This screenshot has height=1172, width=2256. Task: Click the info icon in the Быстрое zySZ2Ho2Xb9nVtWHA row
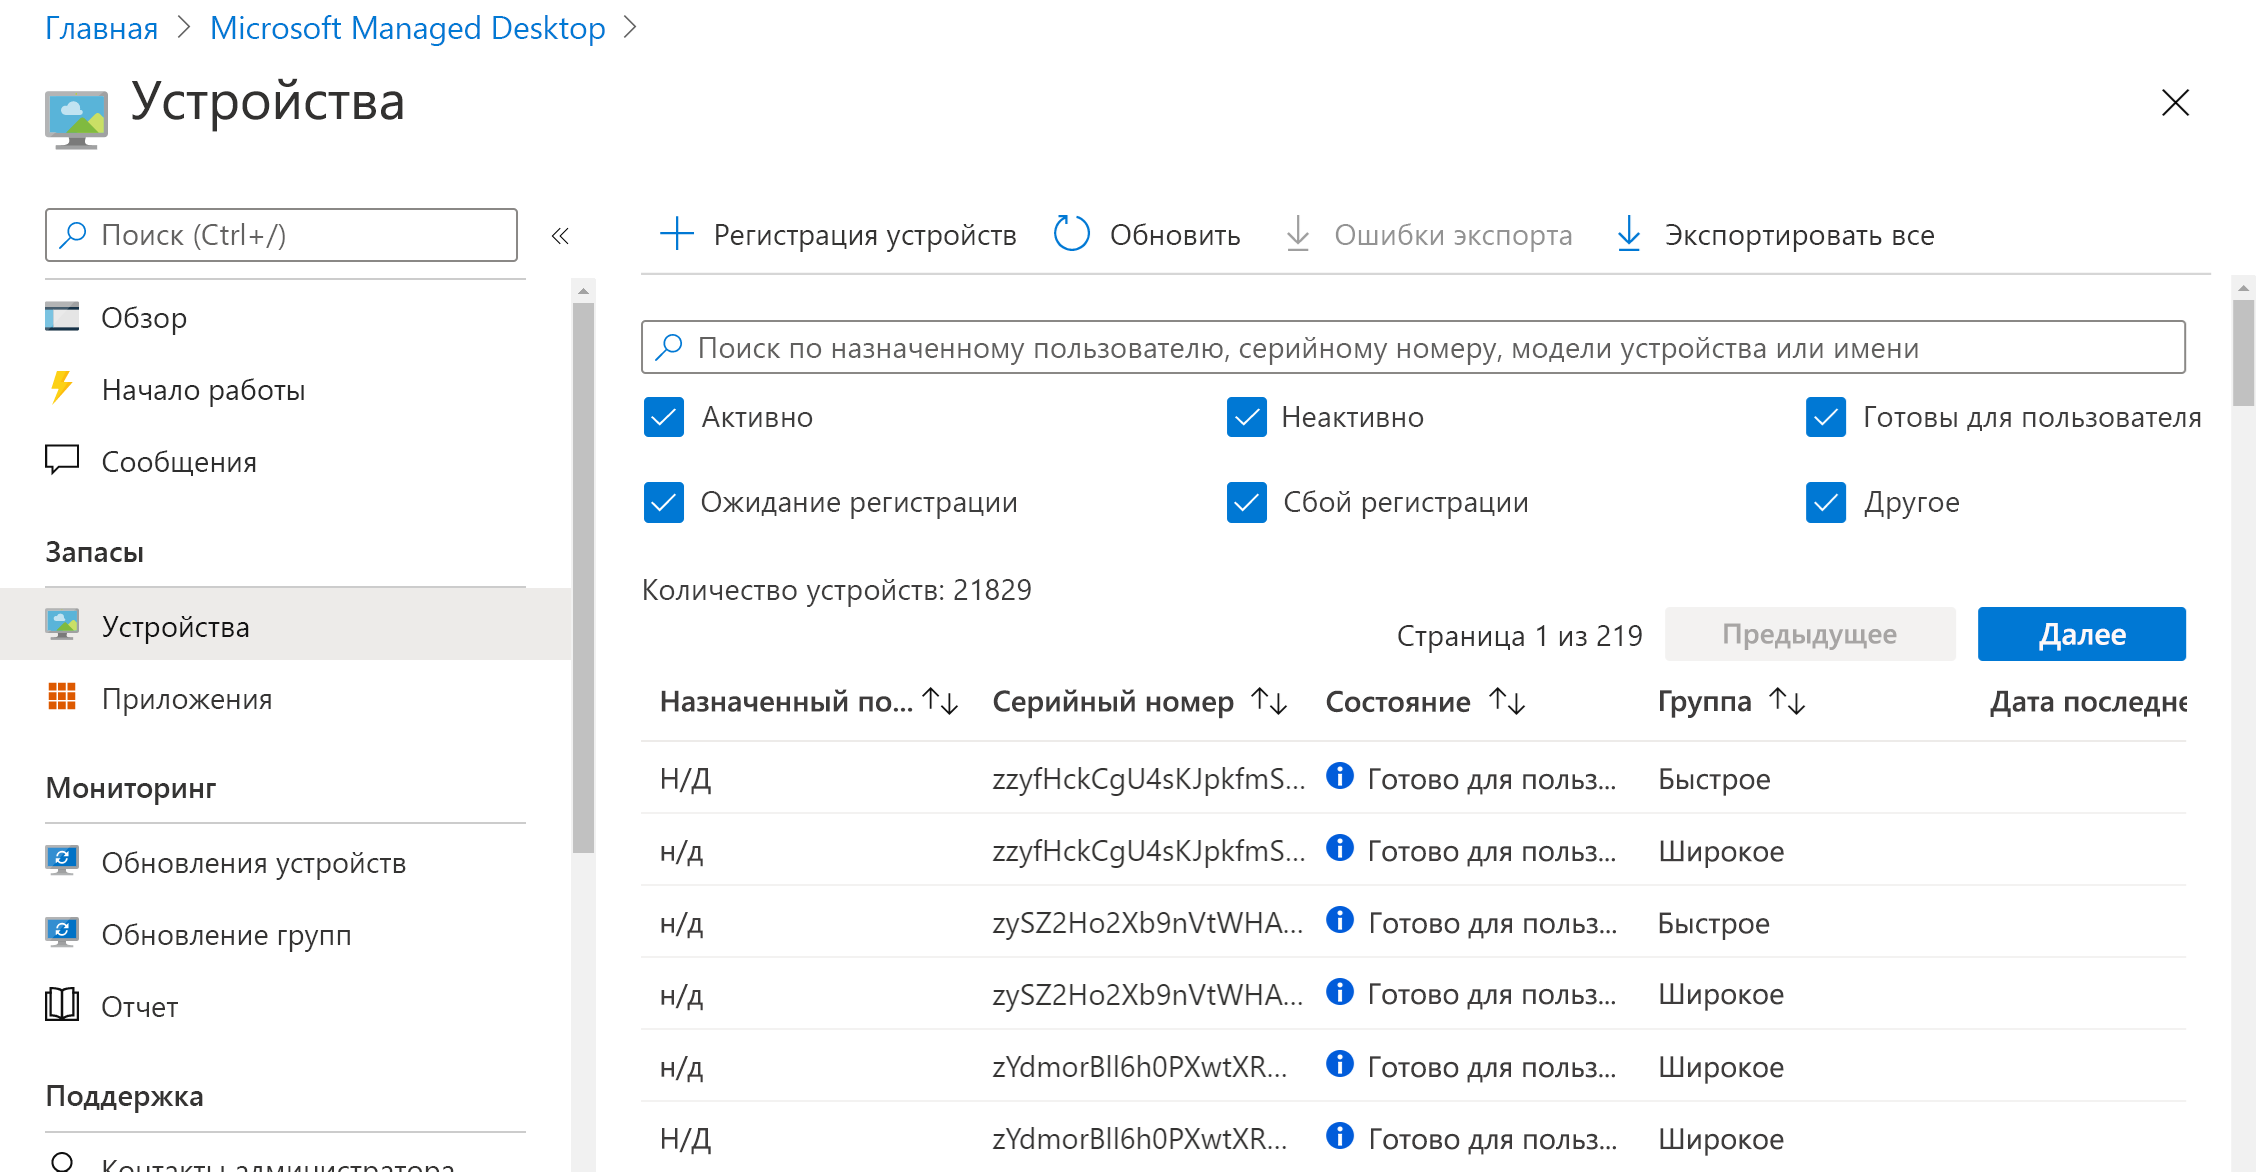[x=1340, y=920]
